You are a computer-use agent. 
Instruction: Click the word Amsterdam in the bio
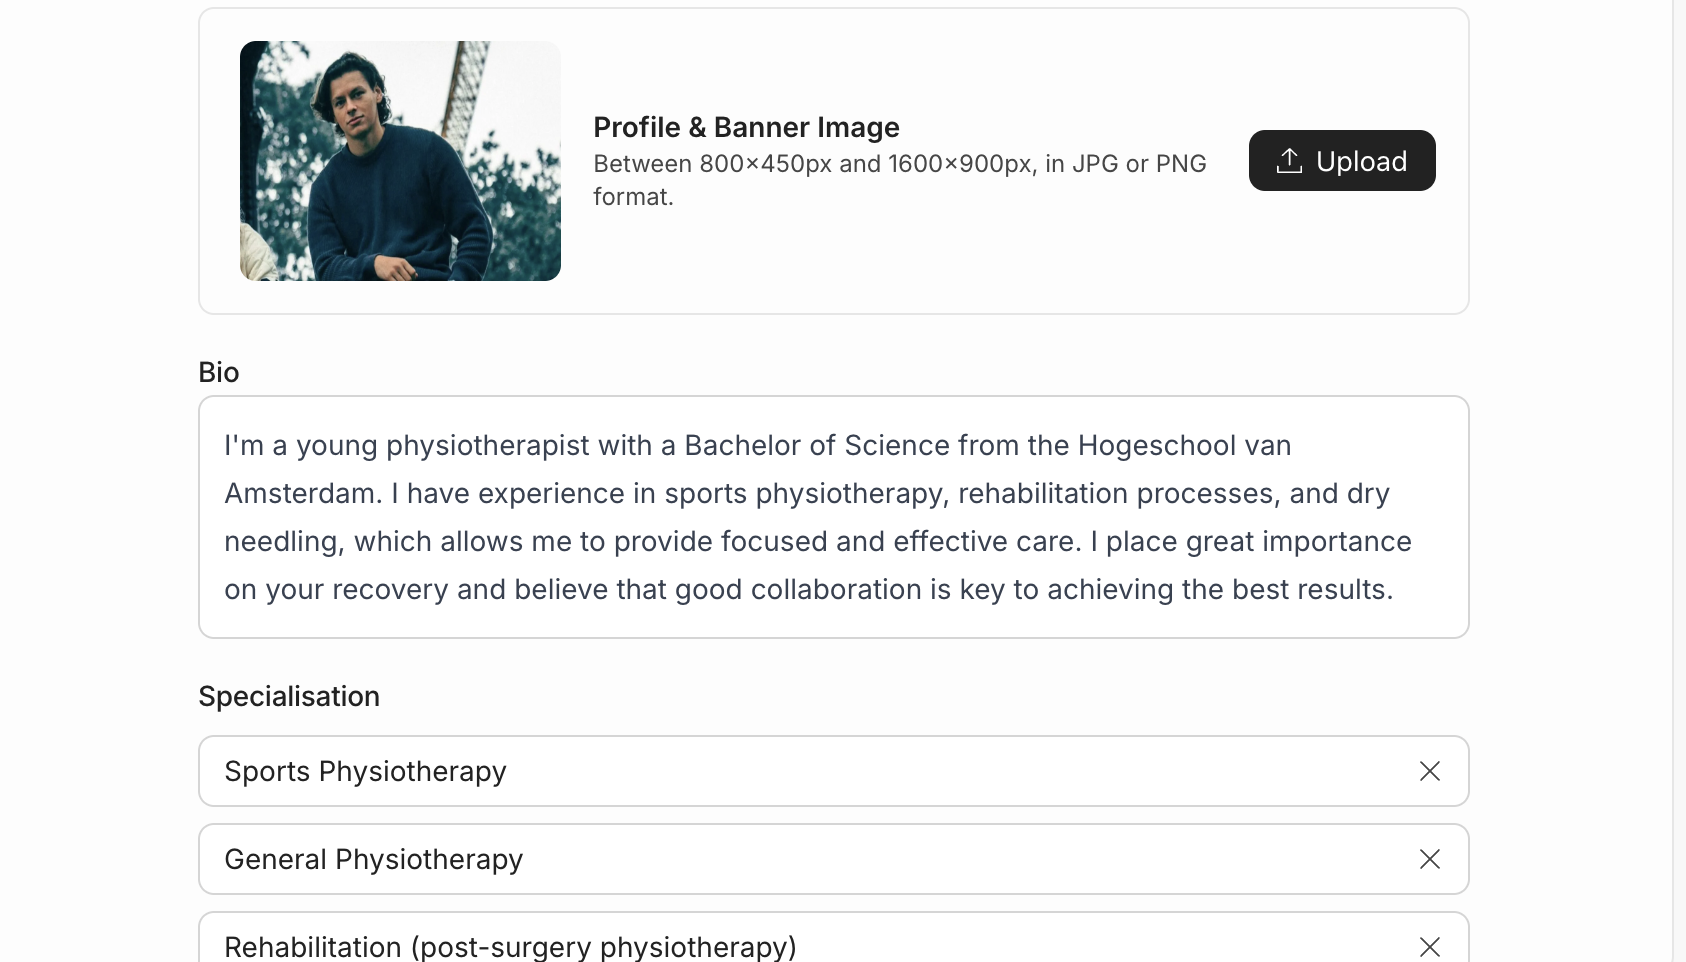pos(303,493)
